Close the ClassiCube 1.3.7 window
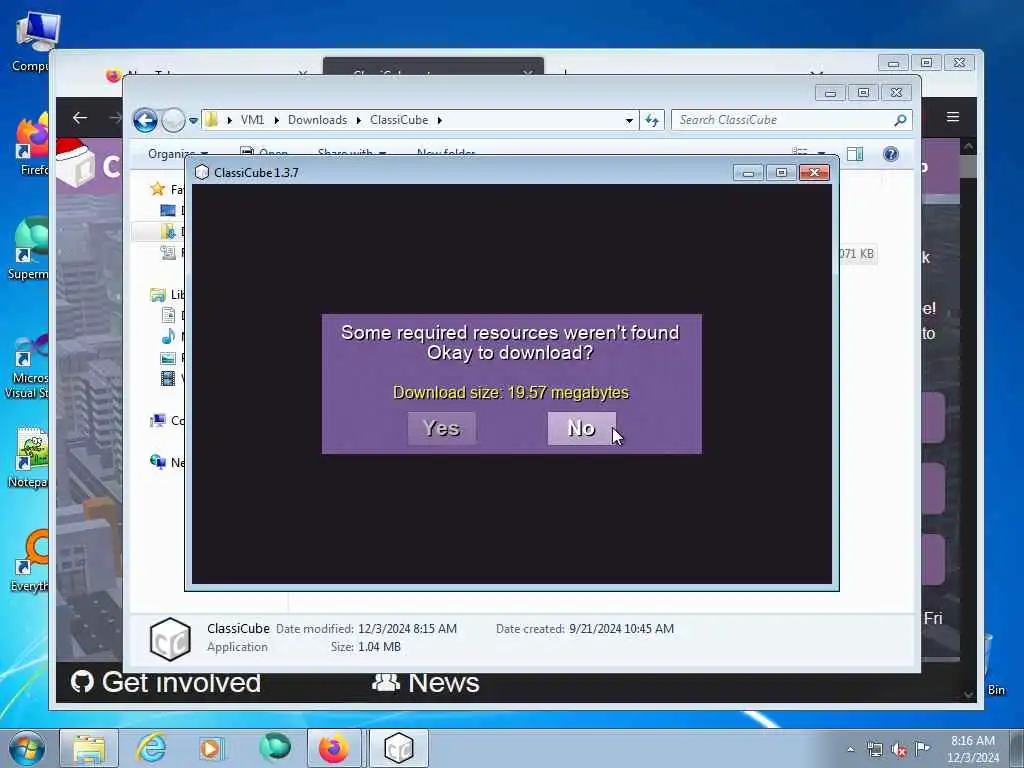Screen dimensions: 1024x768 (x=814, y=172)
